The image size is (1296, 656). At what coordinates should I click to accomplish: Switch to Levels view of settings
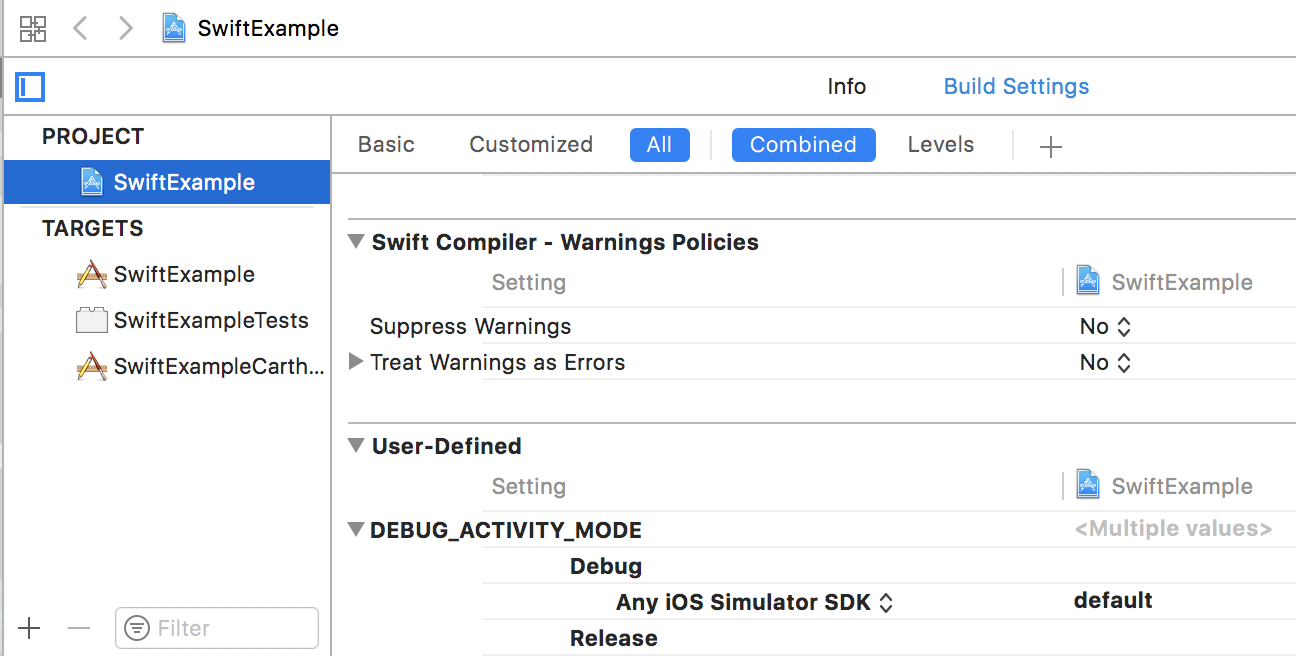(940, 145)
